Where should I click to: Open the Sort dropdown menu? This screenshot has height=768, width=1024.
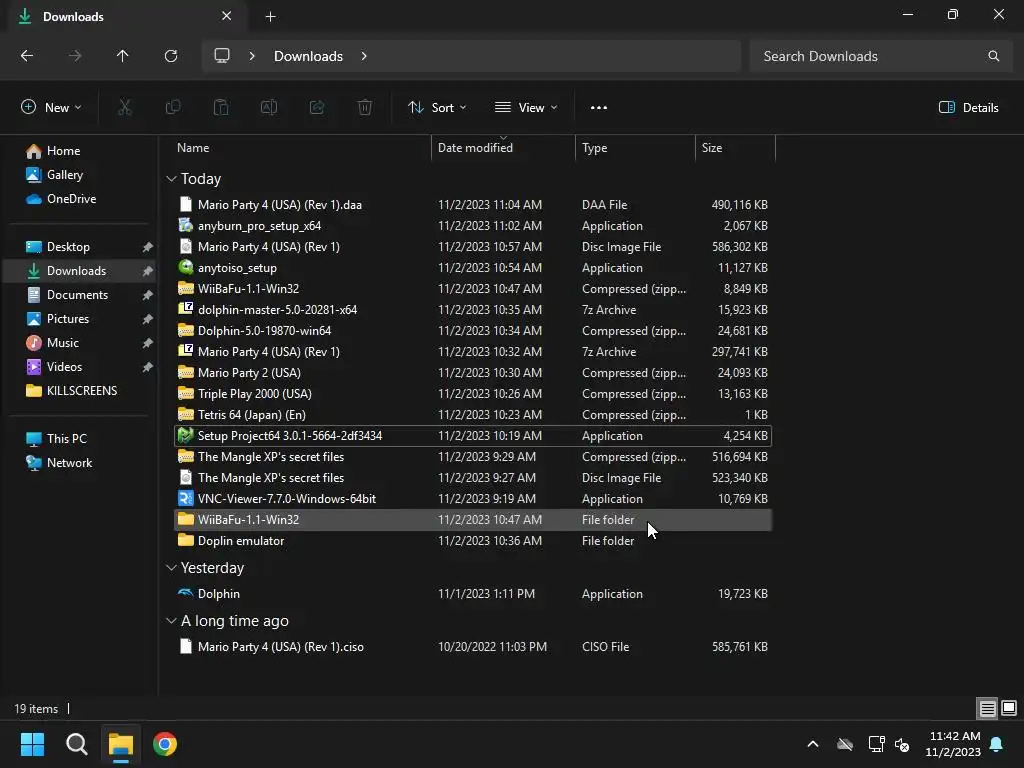[x=437, y=108]
